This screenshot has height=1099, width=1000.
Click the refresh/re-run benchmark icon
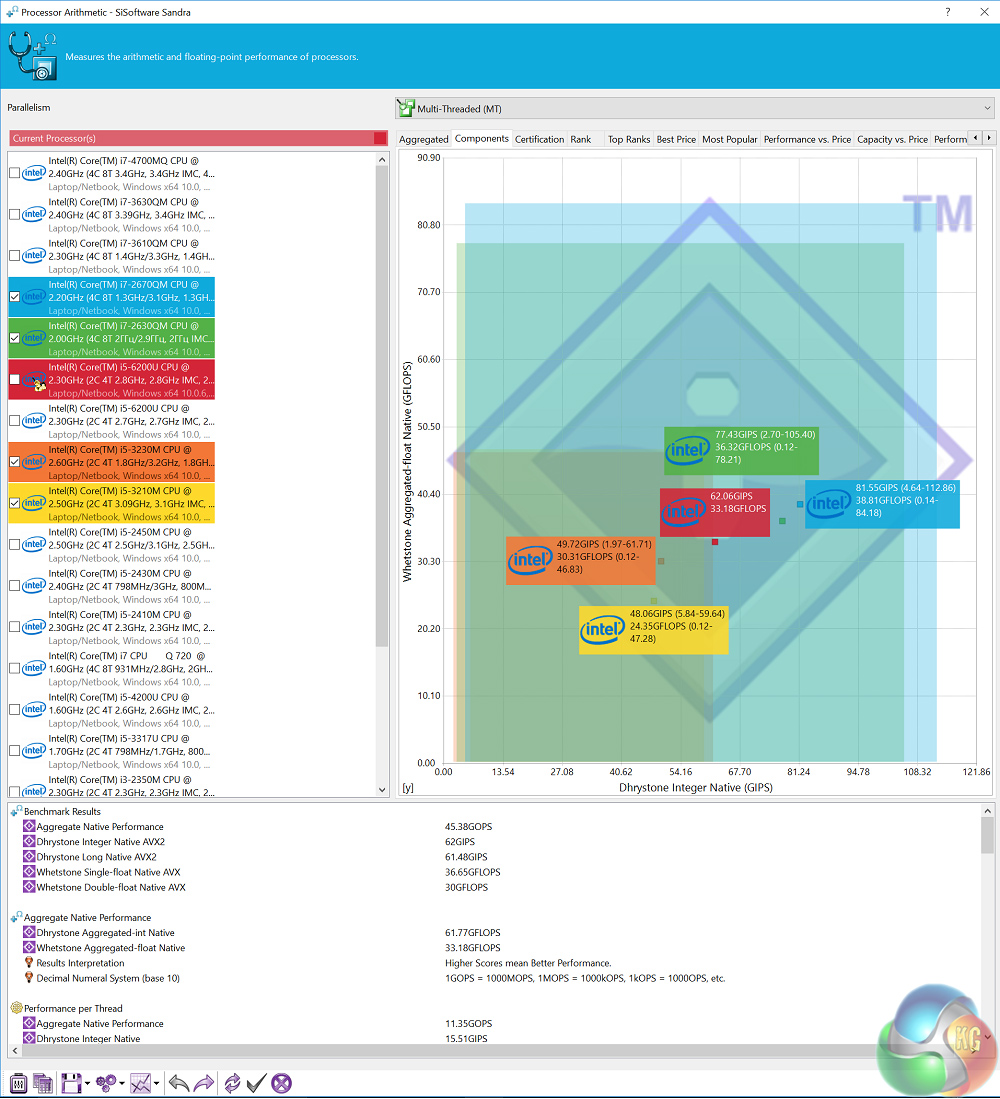coord(232,1084)
